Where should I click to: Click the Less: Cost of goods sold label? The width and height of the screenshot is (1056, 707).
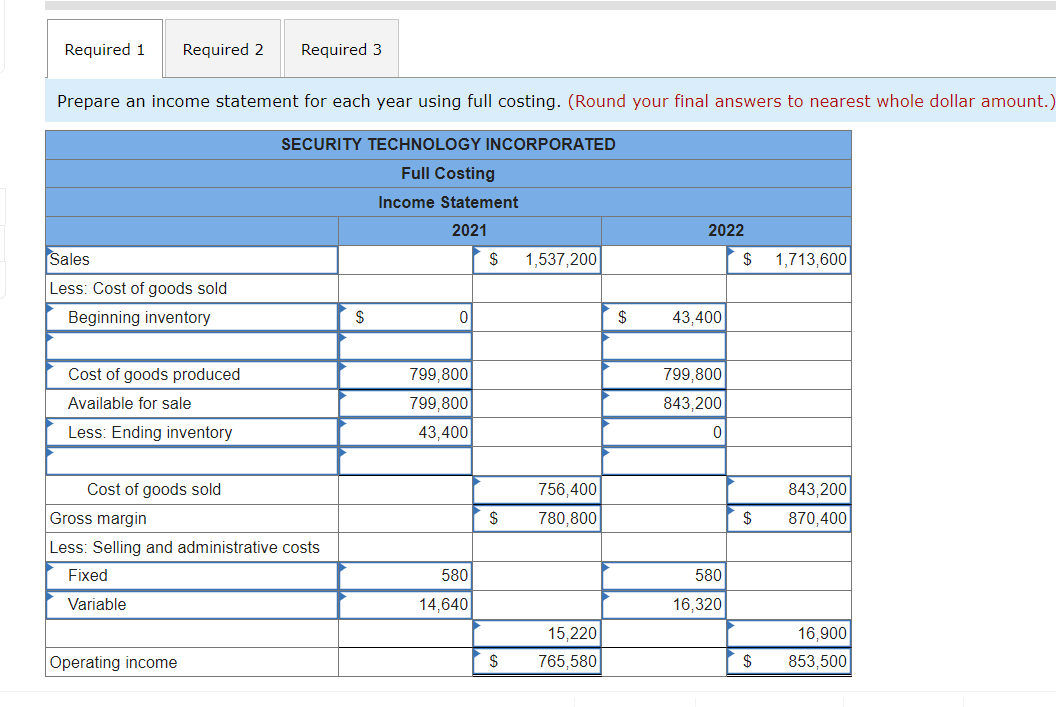[138, 288]
